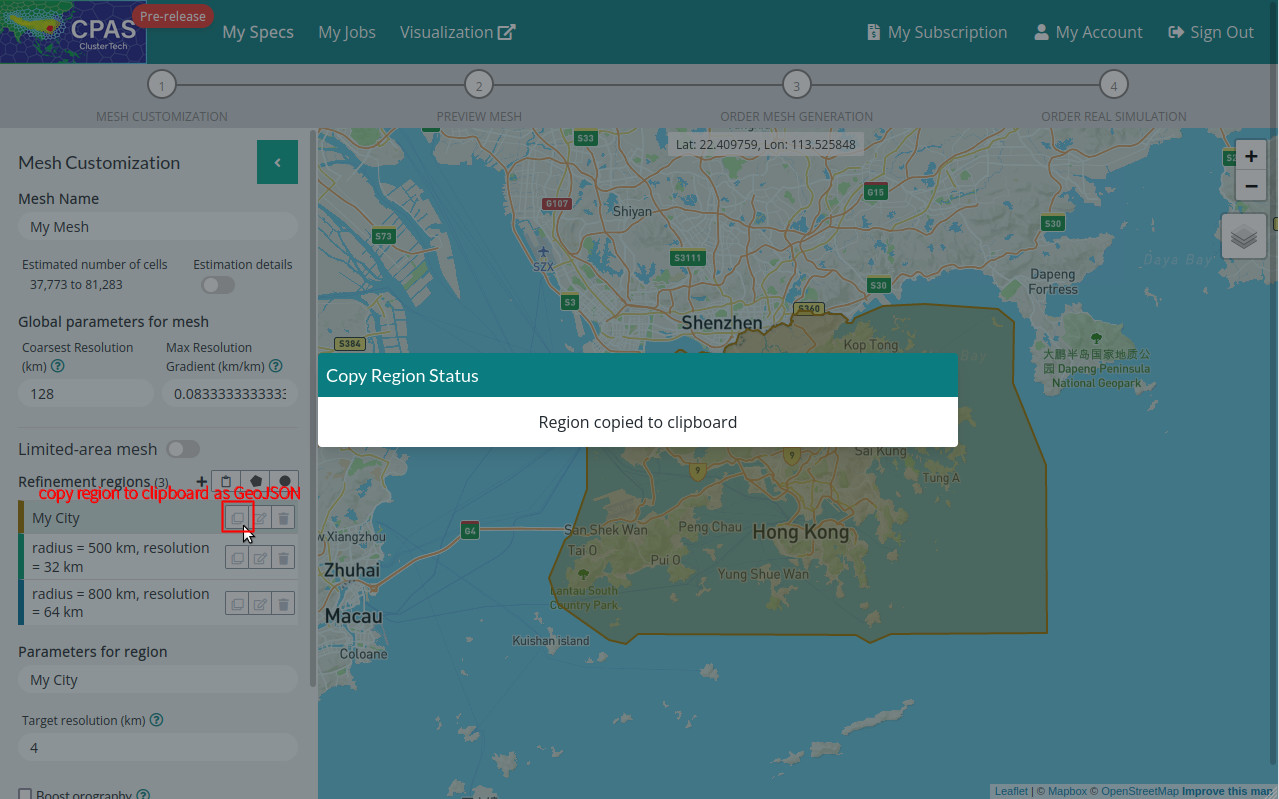This screenshot has width=1279, height=799.
Task: Click the Region copied to clipboard message
Action: point(638,422)
